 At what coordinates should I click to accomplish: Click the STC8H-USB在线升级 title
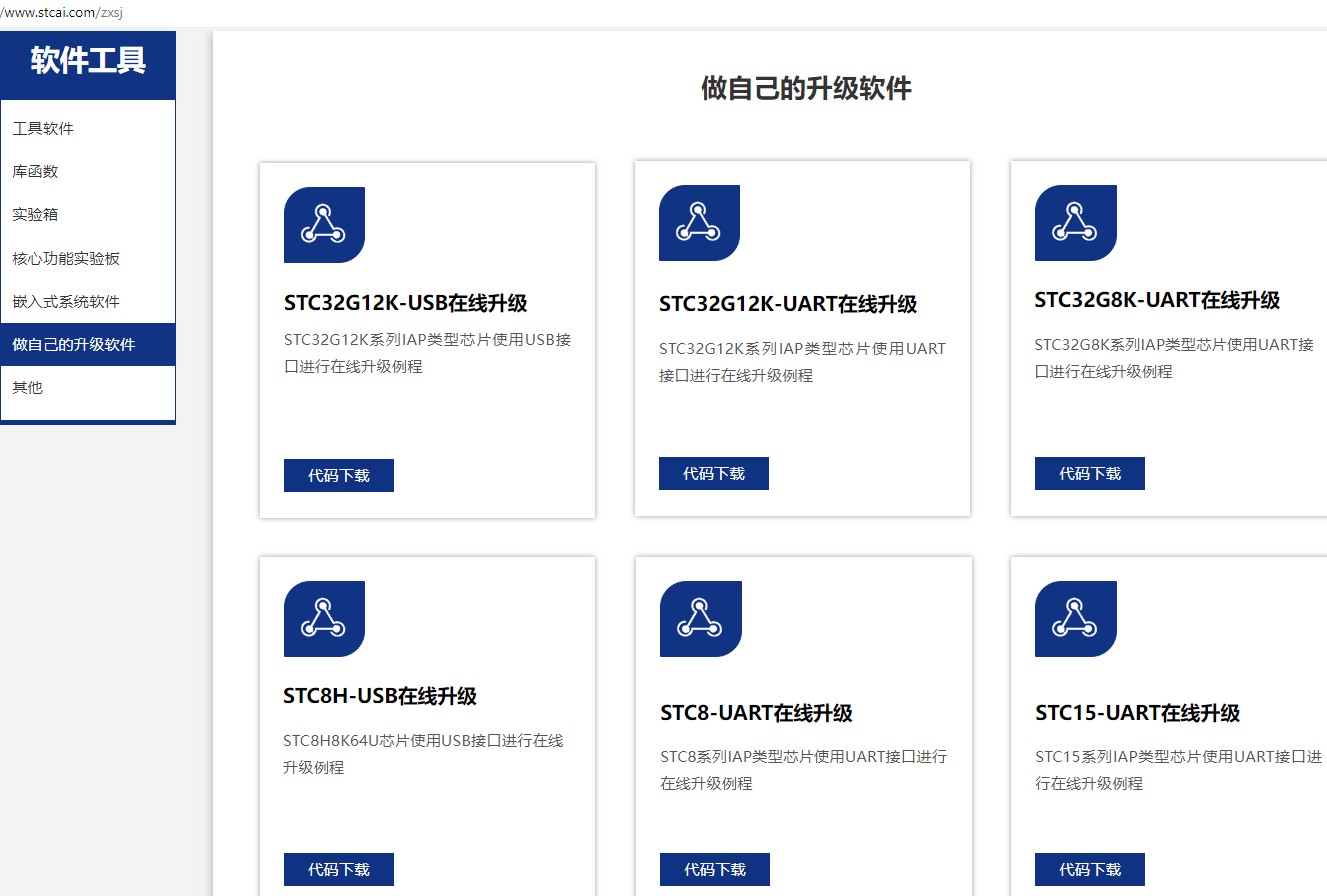[380, 696]
